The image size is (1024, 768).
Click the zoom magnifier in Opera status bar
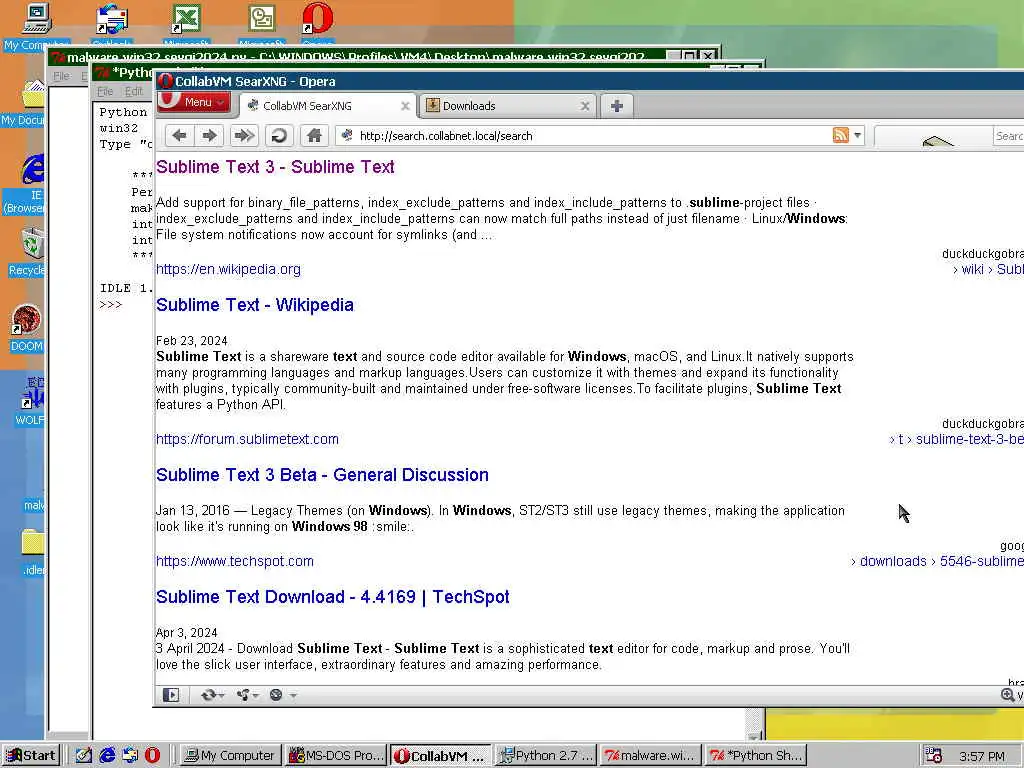tap(1008, 695)
